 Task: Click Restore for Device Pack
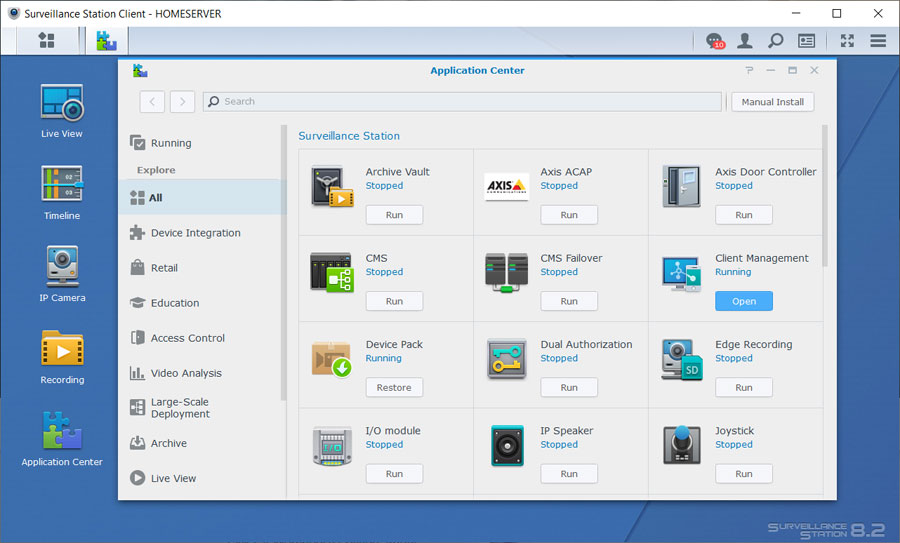click(394, 387)
